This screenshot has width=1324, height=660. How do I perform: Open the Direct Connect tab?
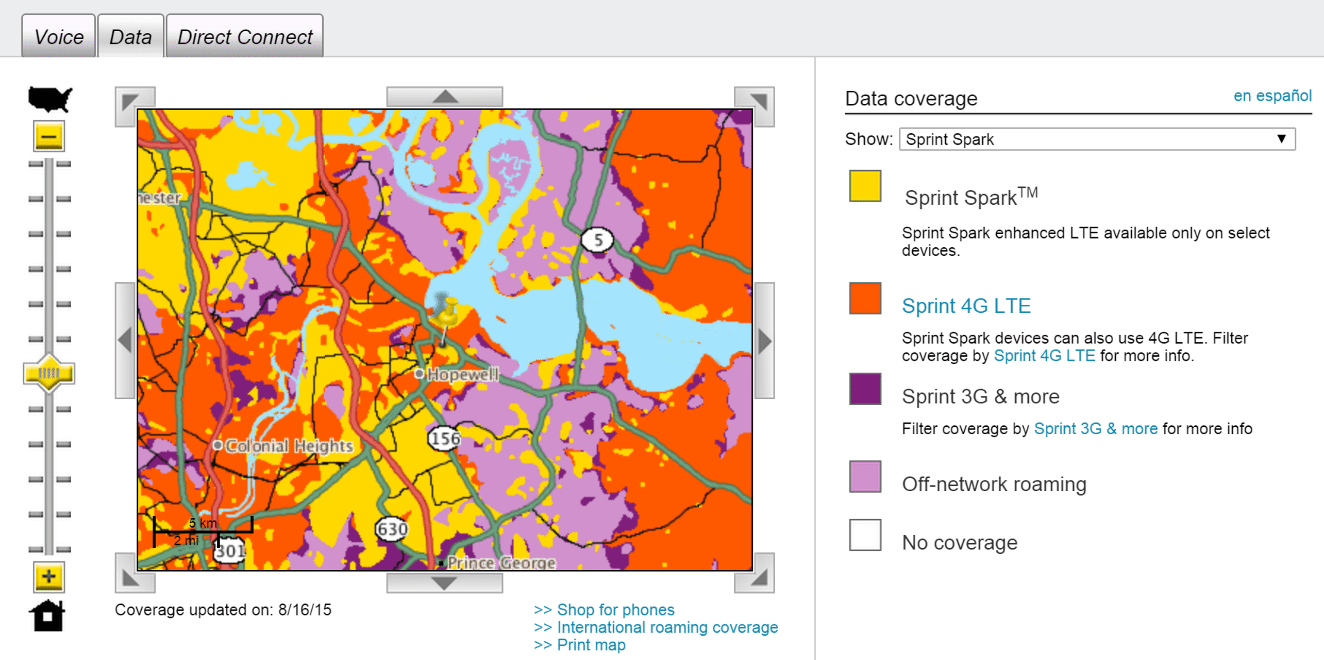pyautogui.click(x=245, y=37)
